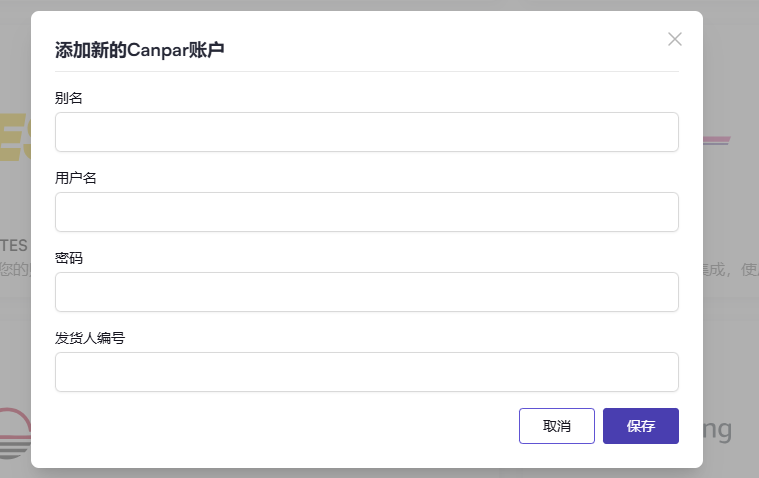Screen dimensions: 759x478
Task: Click the dimmed 集成 text on the right side
Action: click(714, 269)
